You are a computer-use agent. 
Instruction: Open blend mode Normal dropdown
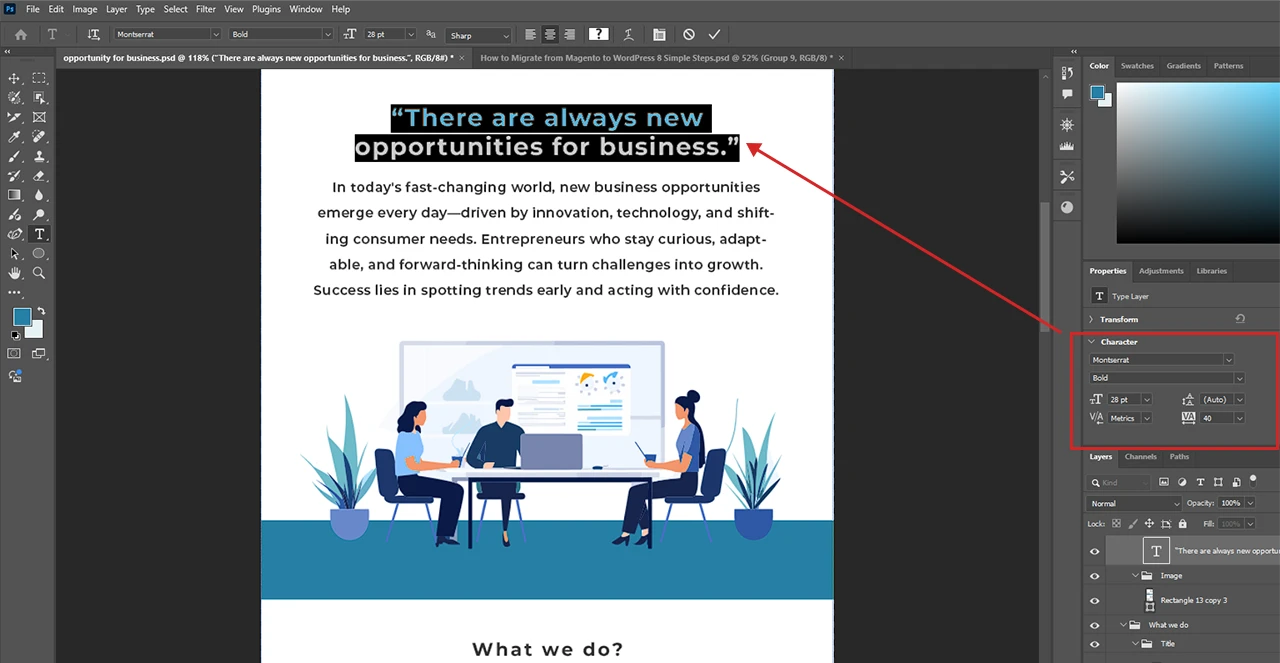[1135, 503]
